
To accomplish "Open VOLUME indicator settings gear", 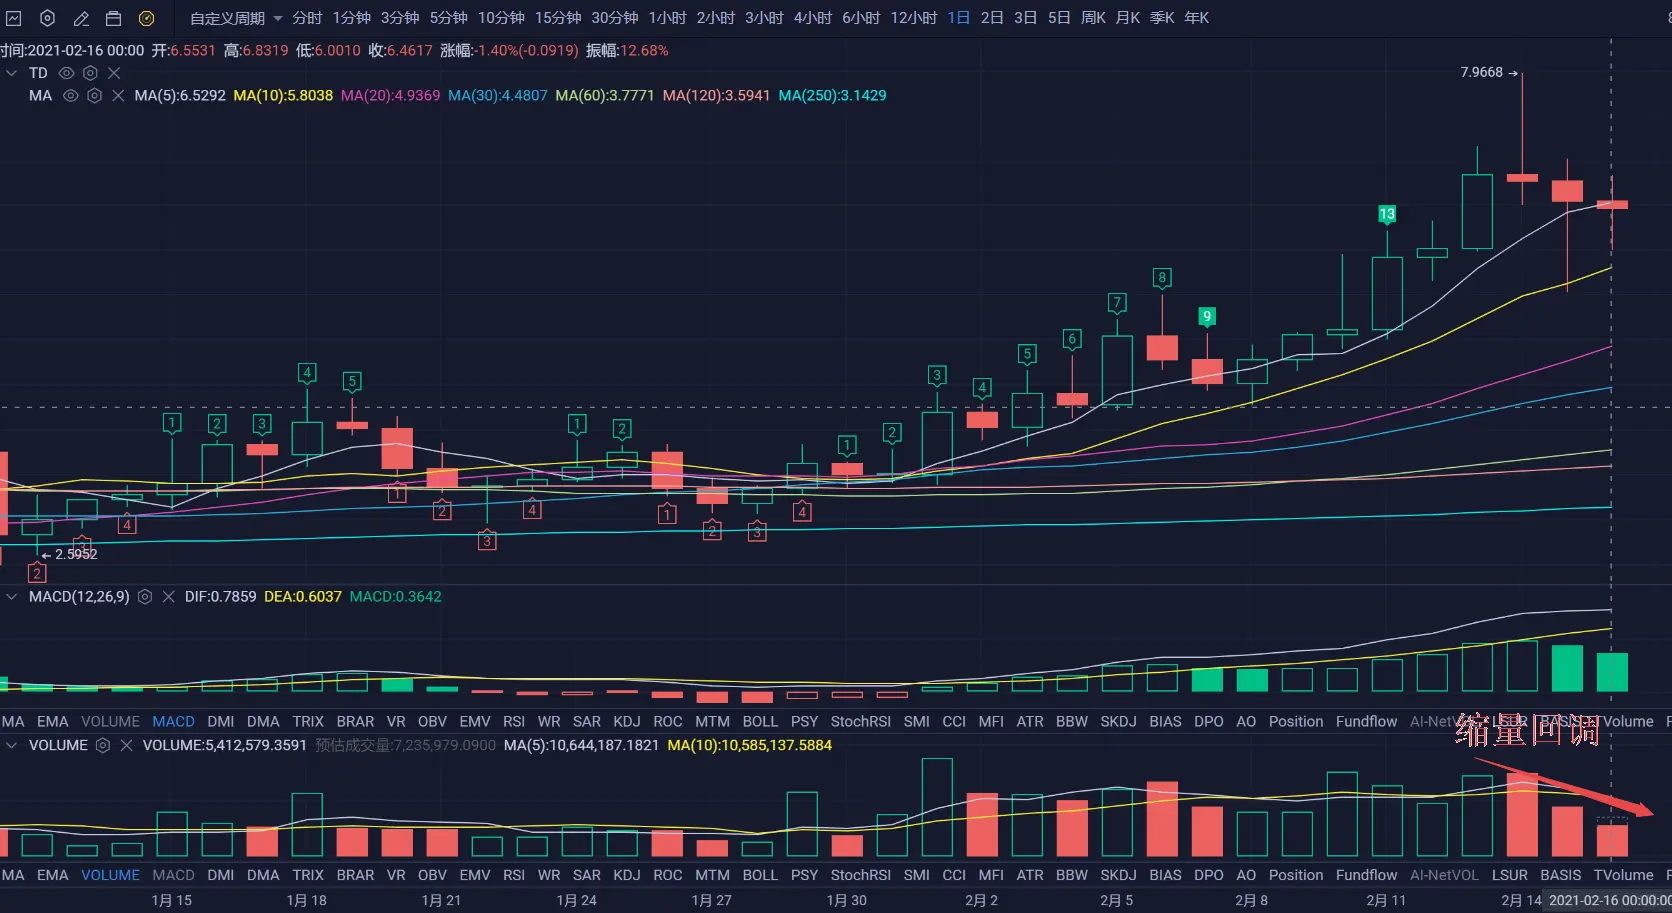I will coord(102,746).
